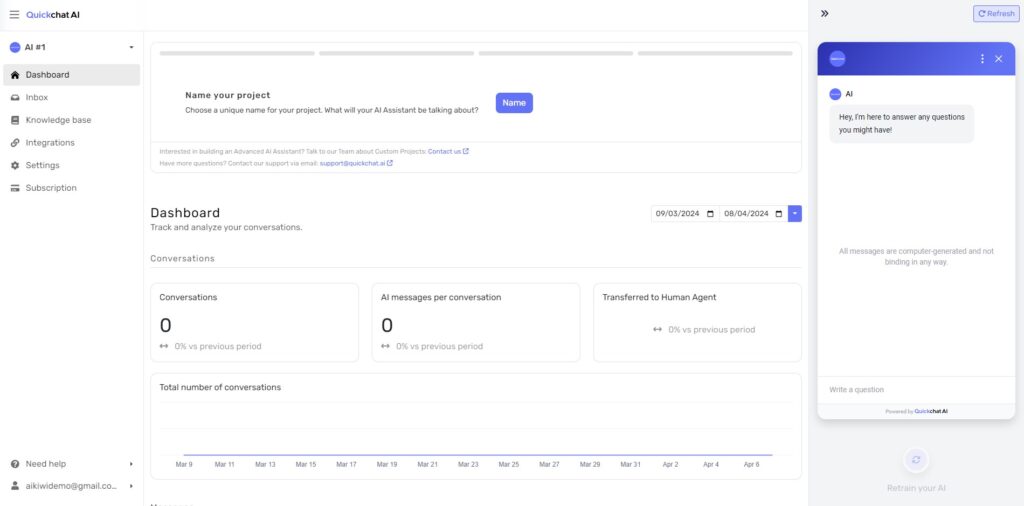1024x506 pixels.
Task: Open the chat widget three-dot options menu
Action: point(982,59)
